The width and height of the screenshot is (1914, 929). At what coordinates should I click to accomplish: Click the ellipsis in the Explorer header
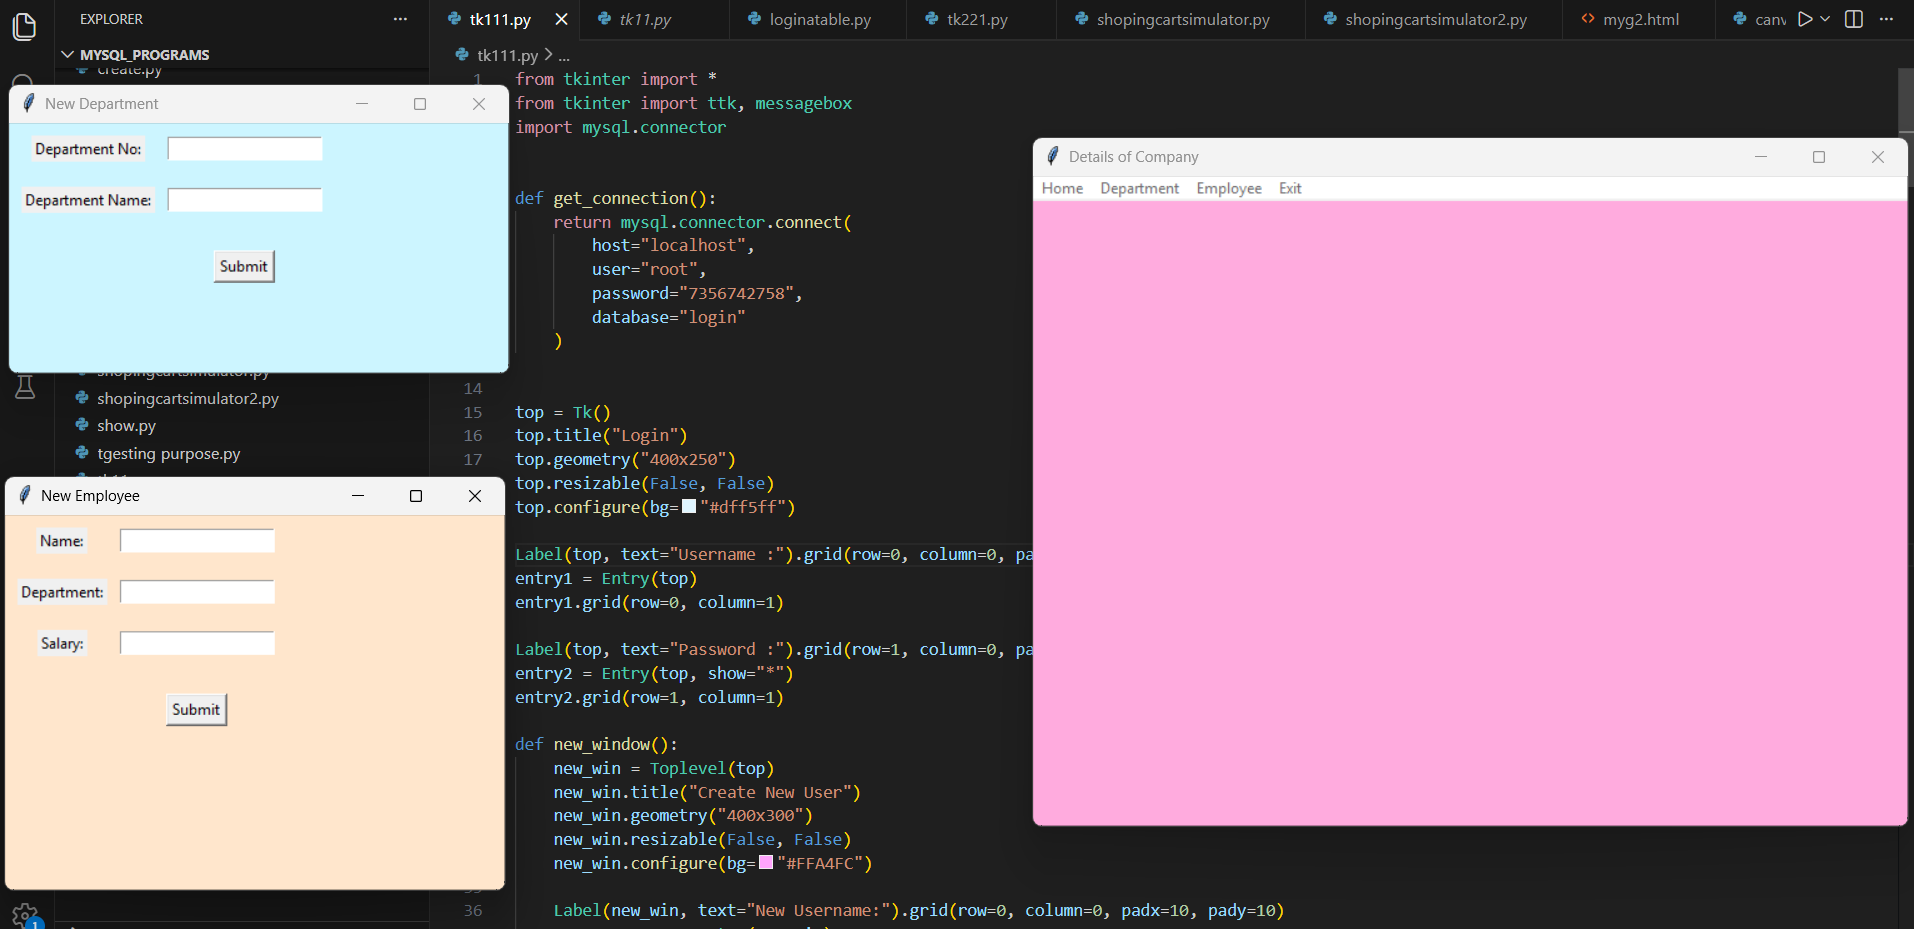click(400, 18)
